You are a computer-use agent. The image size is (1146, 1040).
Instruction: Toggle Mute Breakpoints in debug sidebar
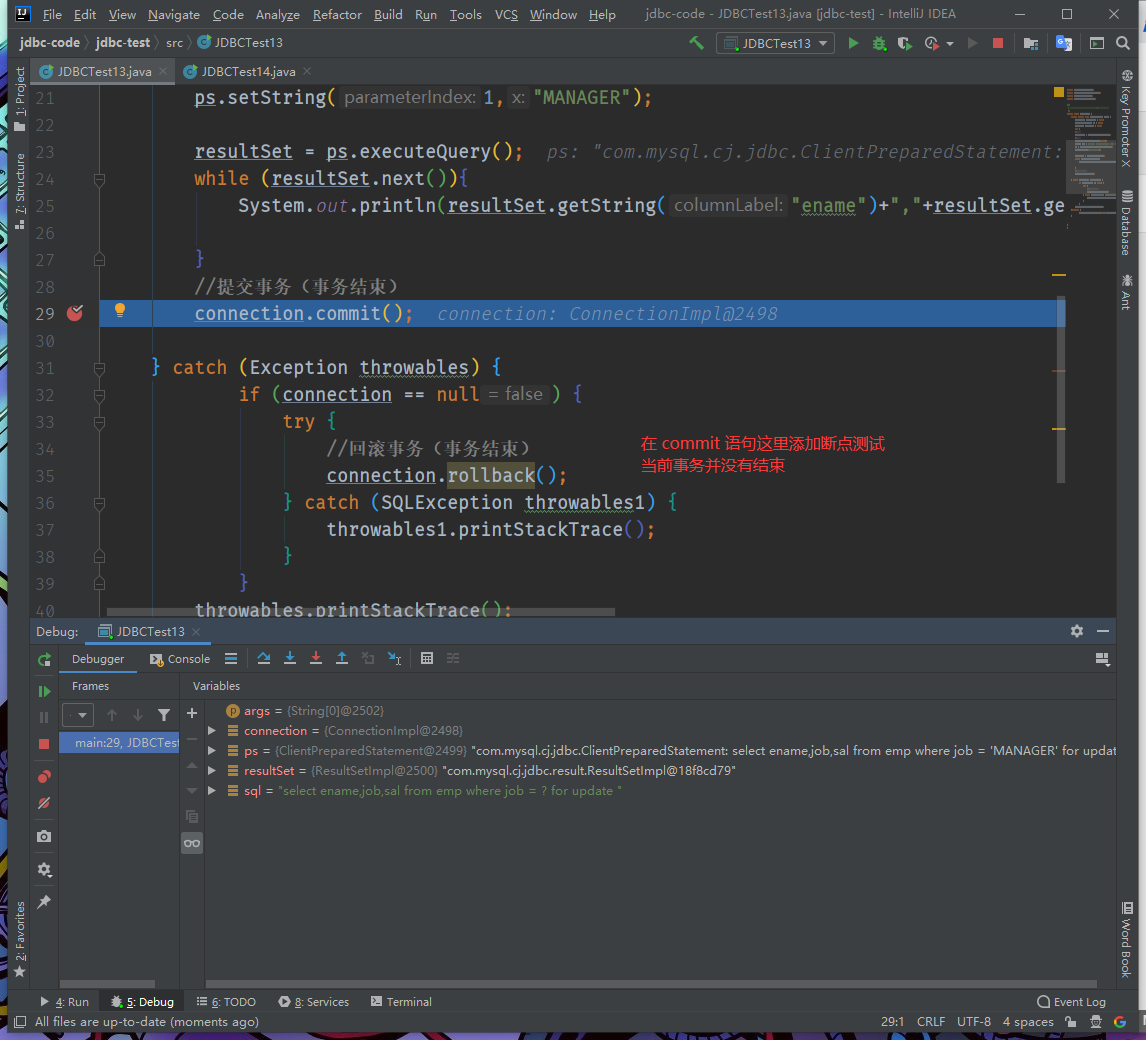tap(44, 803)
